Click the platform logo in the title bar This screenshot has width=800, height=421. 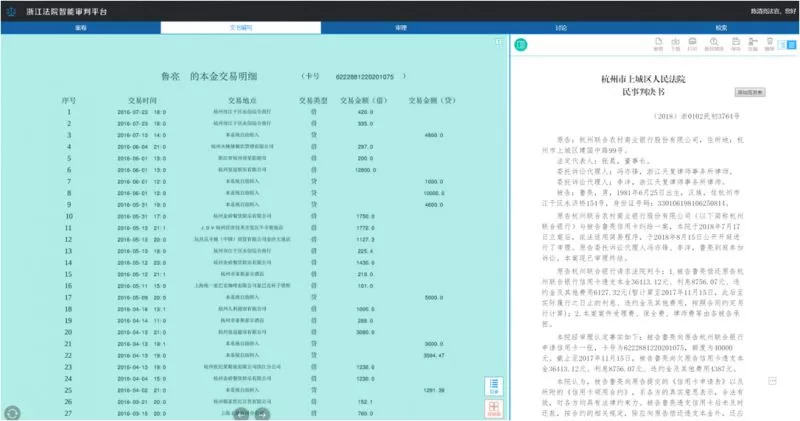coord(11,11)
